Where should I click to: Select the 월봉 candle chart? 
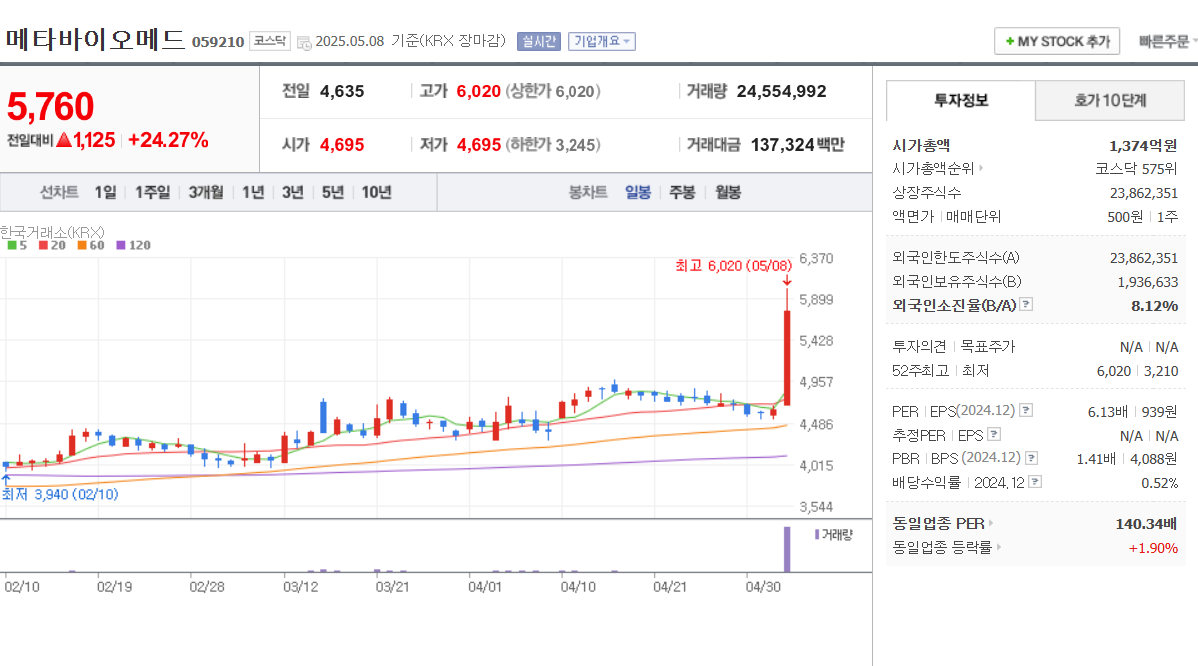pos(728,192)
